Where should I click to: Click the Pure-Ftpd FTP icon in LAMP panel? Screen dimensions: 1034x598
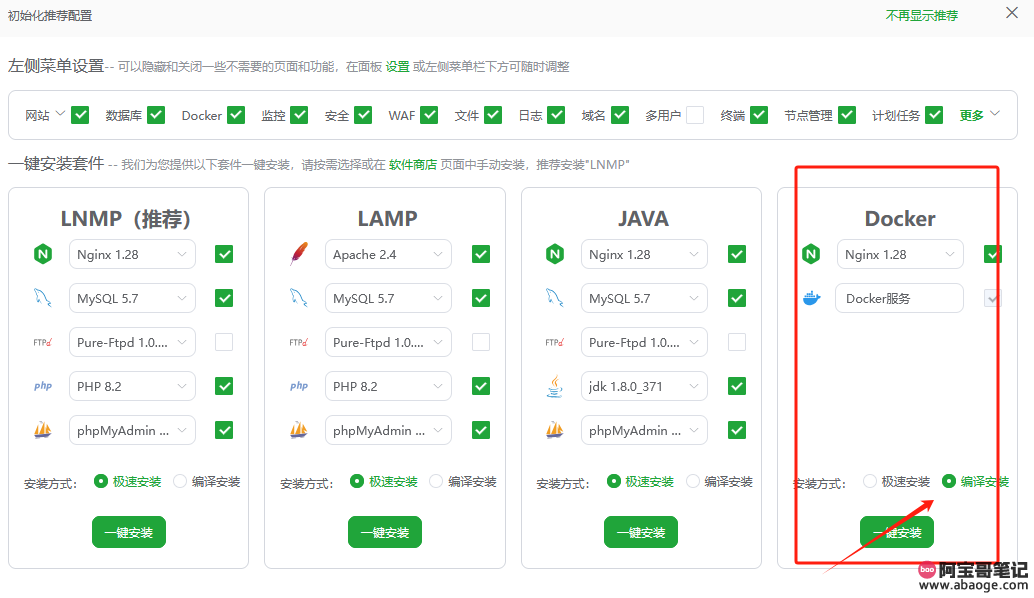point(298,342)
